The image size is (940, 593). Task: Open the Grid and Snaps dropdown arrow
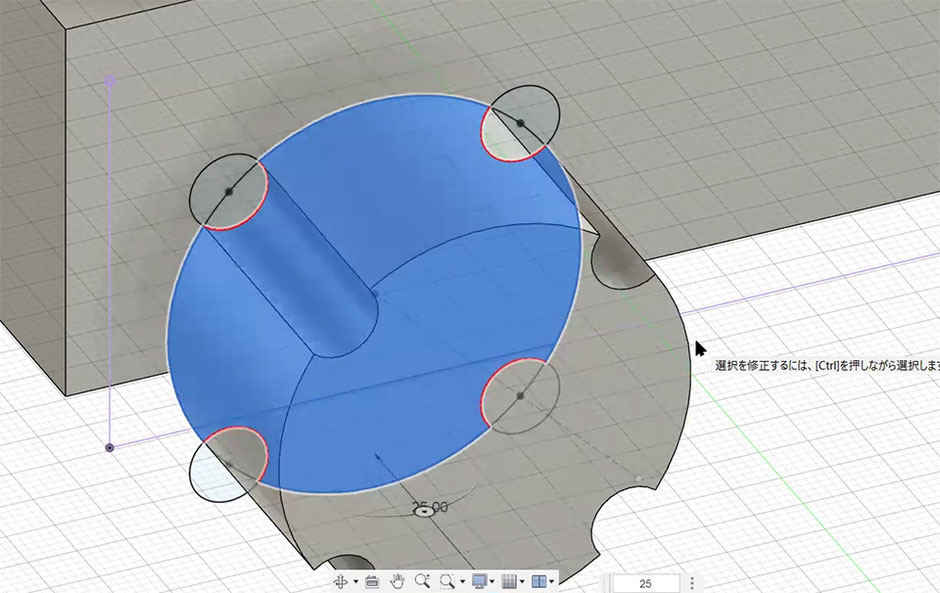click(x=522, y=582)
